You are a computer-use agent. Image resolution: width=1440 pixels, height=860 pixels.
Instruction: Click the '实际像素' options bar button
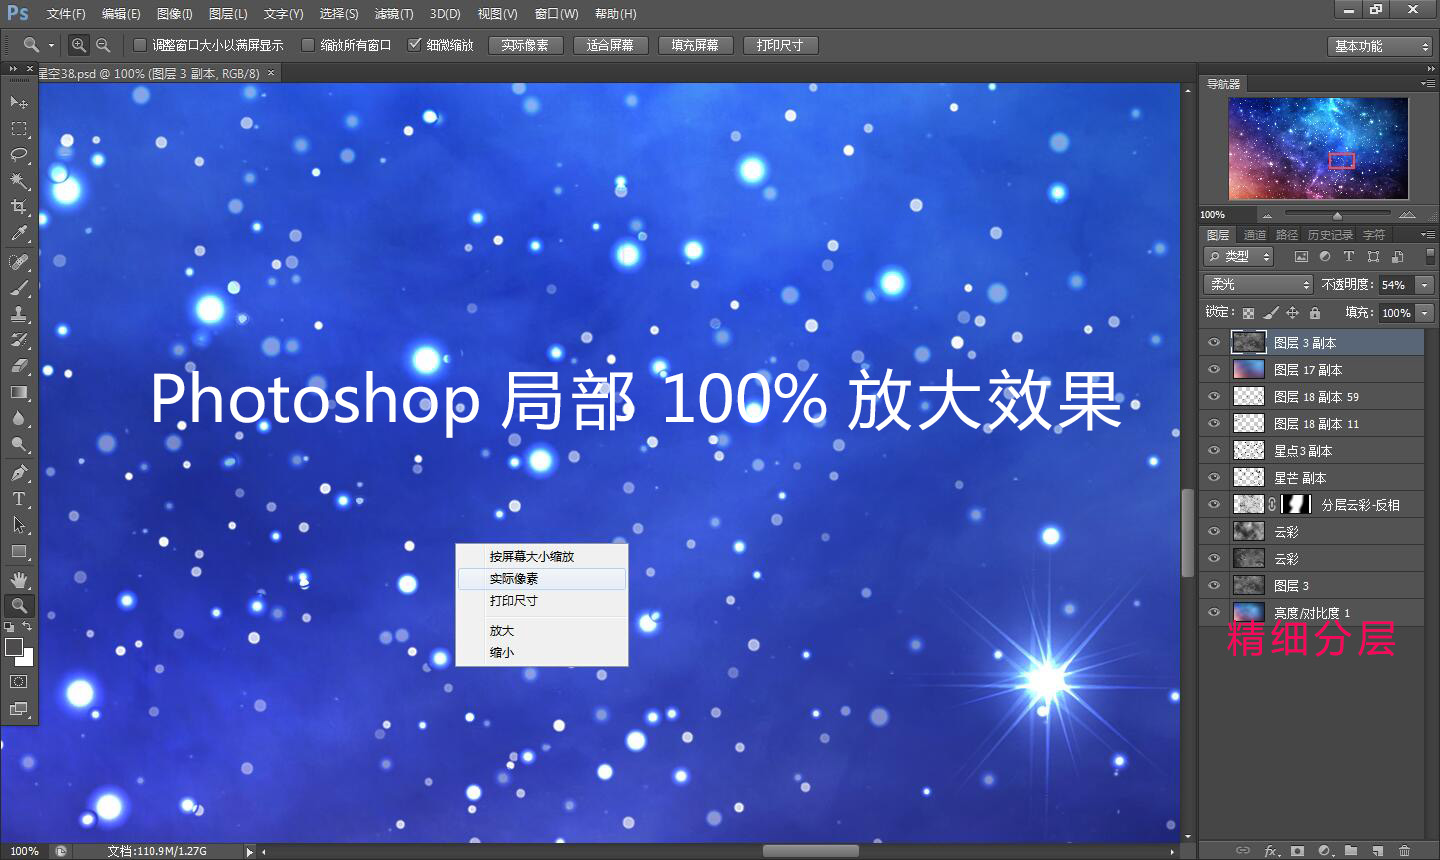(x=525, y=45)
